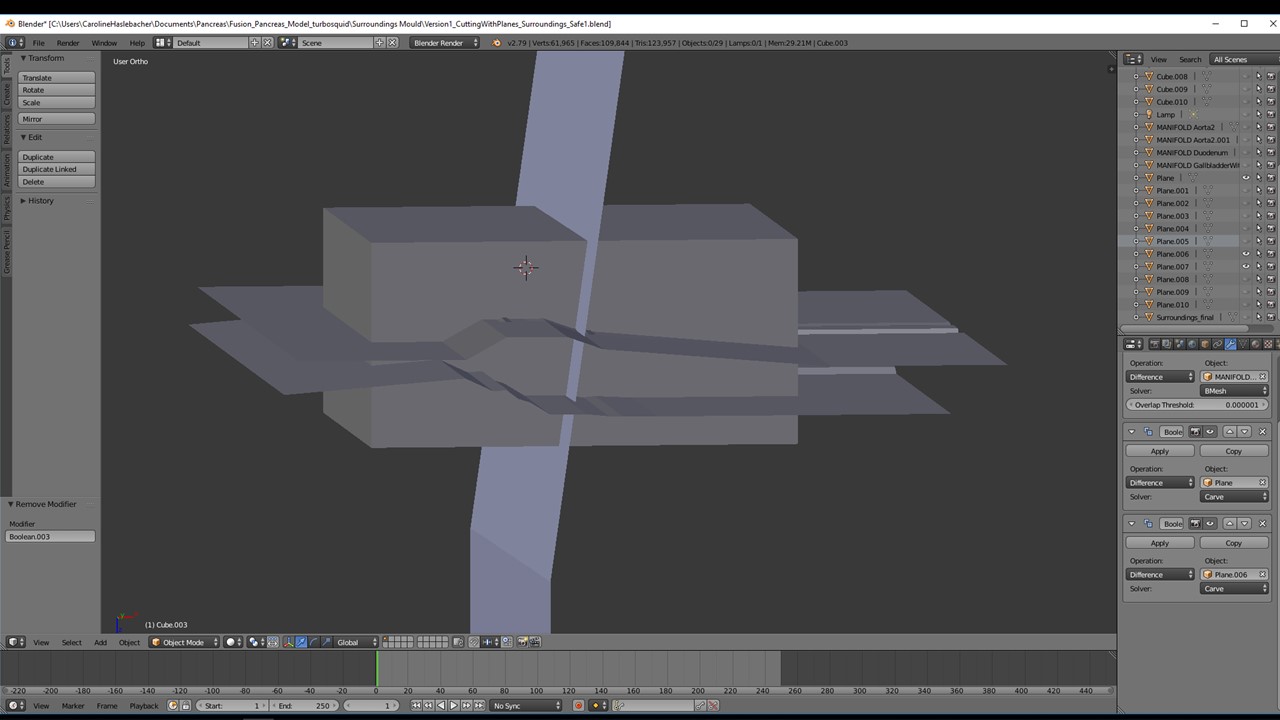Open the object cube tab in Properties

point(1205,344)
